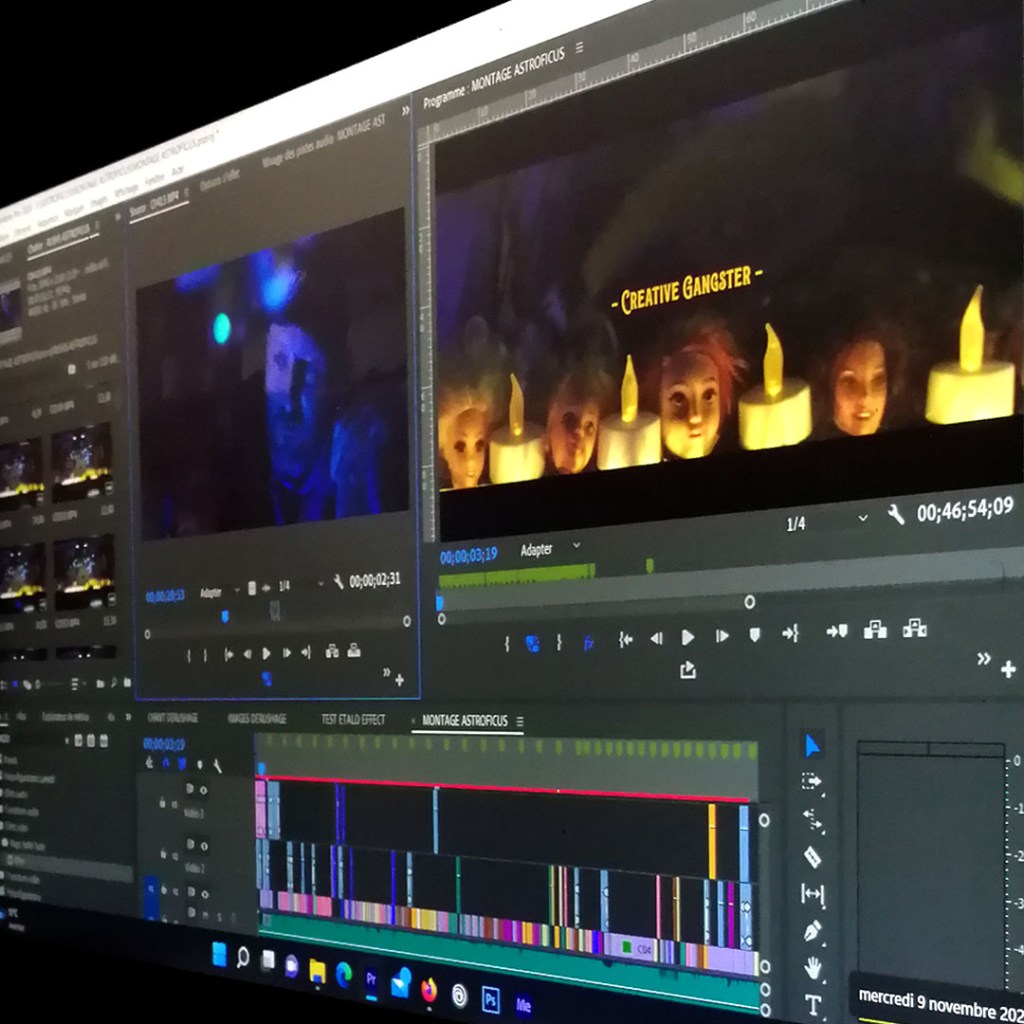
Task: Select the Track Select Forward tool
Action: [x=811, y=780]
